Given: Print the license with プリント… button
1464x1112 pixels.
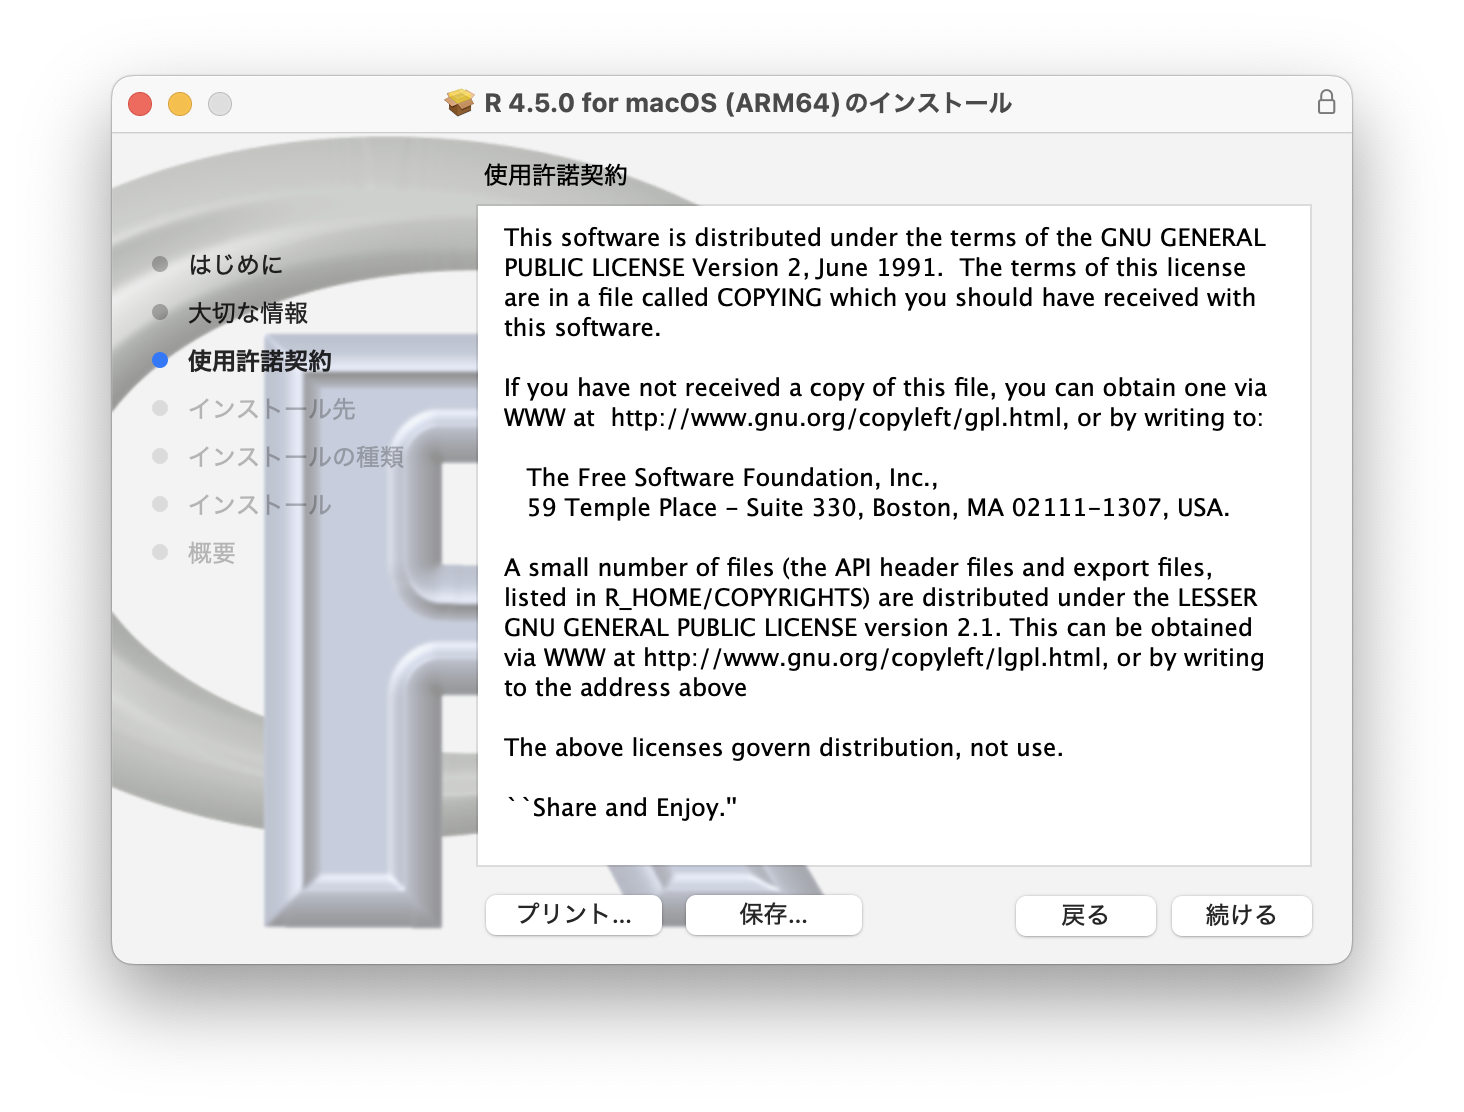Looking at the screenshot, I should [x=574, y=914].
